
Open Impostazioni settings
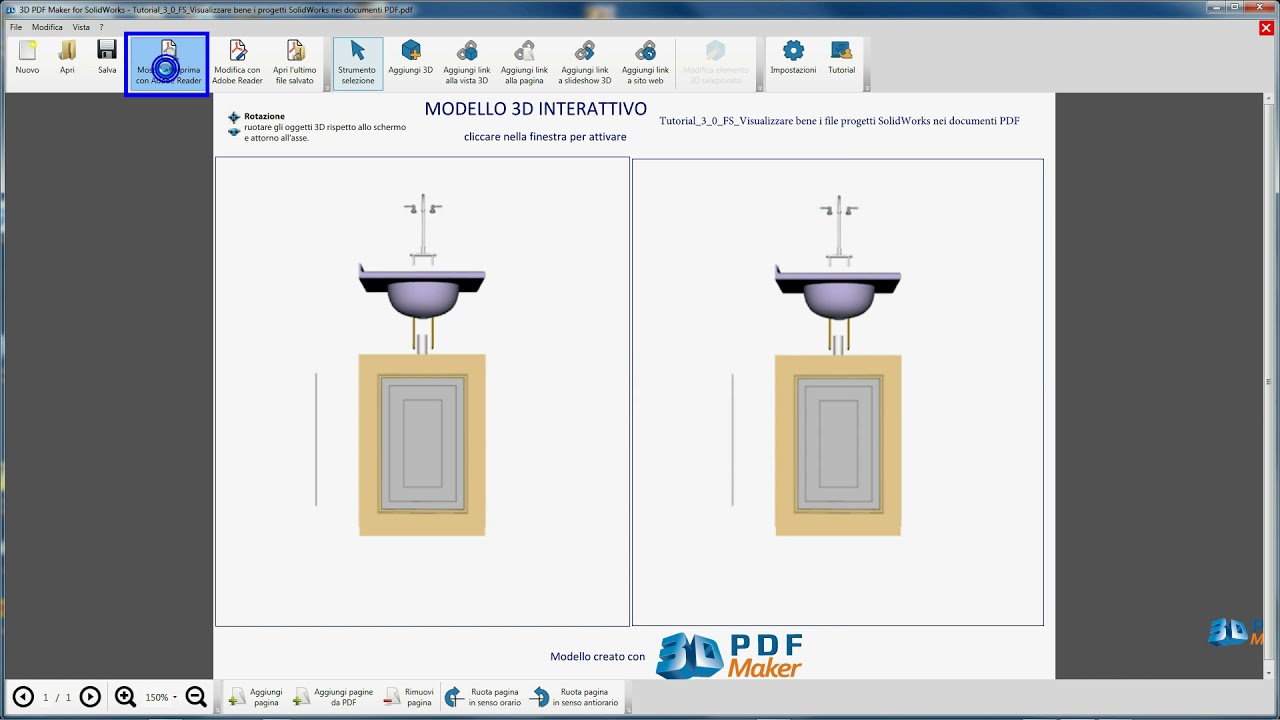(x=793, y=58)
